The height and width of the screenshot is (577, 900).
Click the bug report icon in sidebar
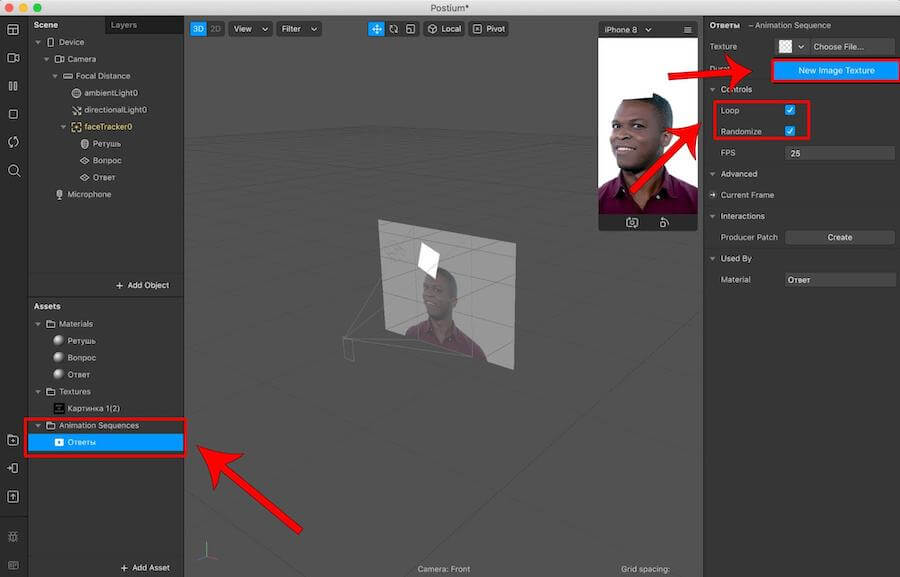[13, 537]
